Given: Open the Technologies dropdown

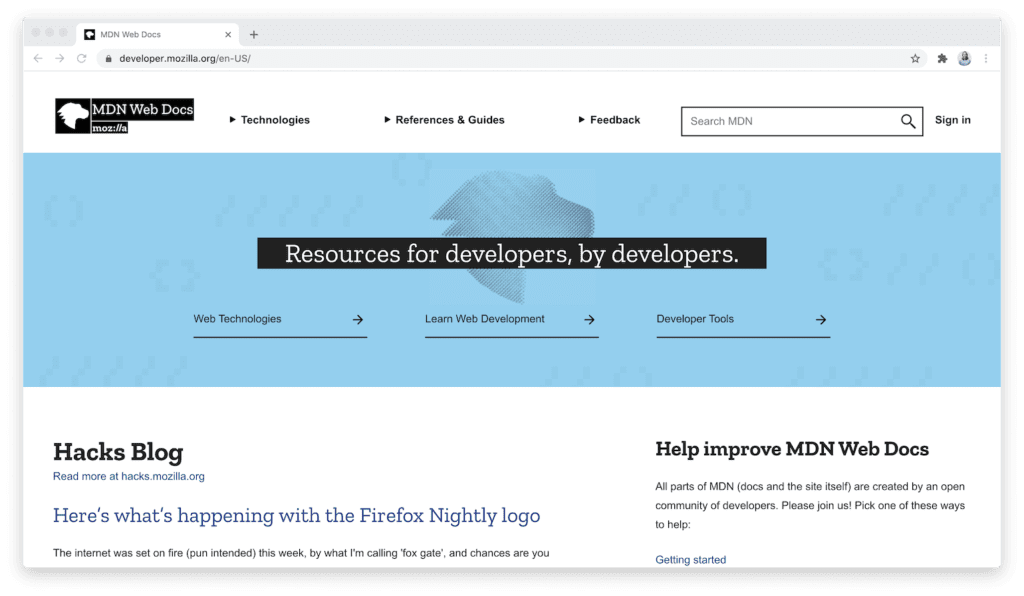Looking at the screenshot, I should click(x=268, y=119).
